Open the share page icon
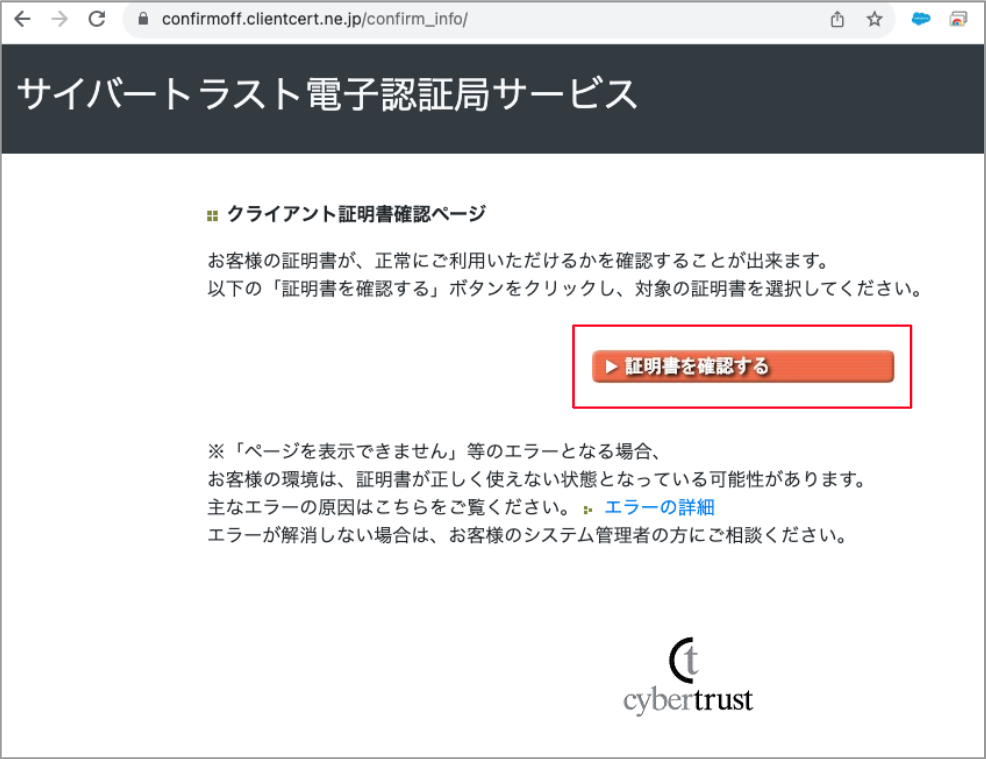The width and height of the screenshot is (986, 759). point(838,19)
